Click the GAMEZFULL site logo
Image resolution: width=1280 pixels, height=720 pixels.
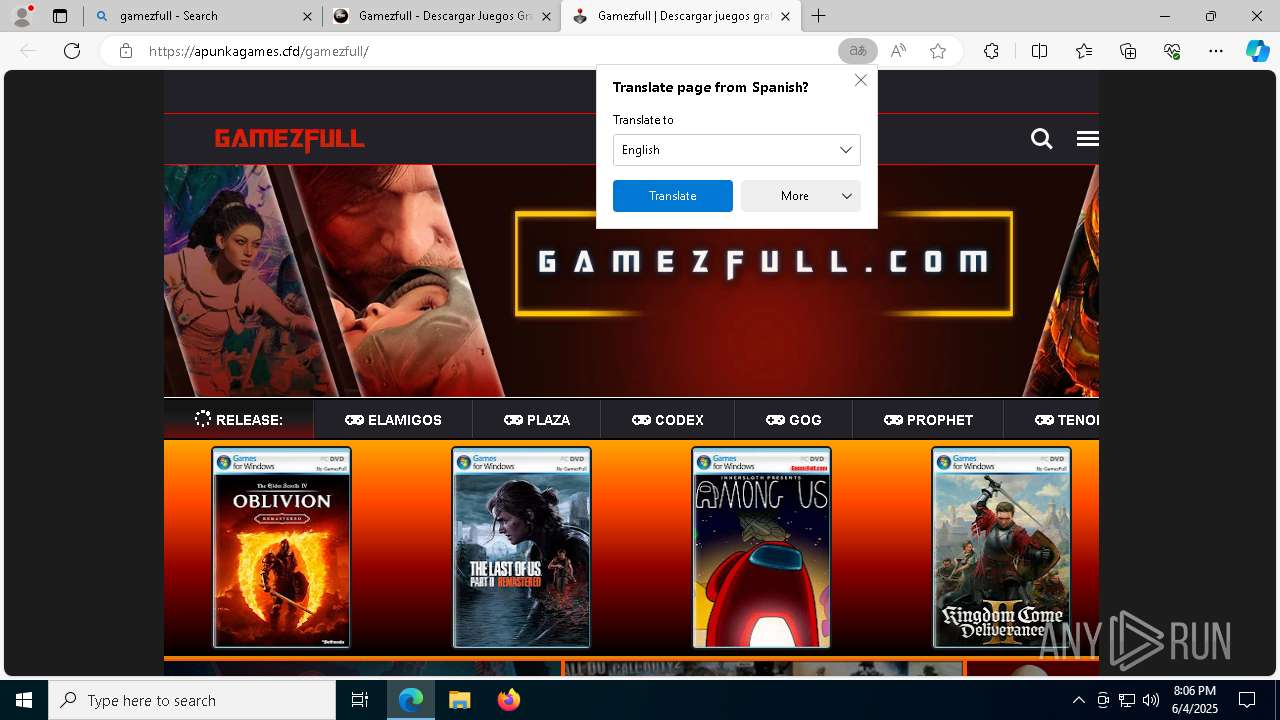tap(290, 139)
